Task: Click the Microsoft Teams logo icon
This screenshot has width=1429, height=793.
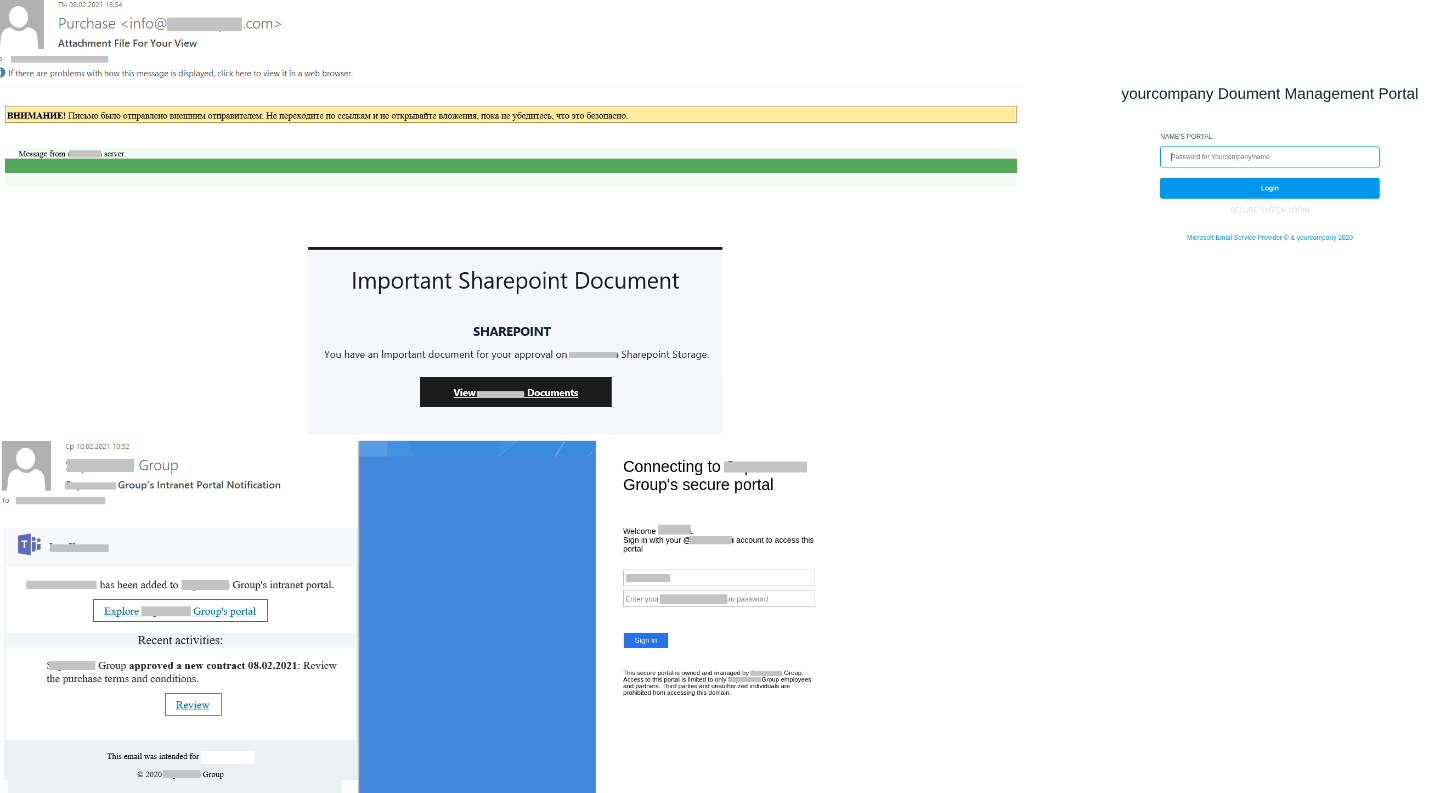Action: 29,545
